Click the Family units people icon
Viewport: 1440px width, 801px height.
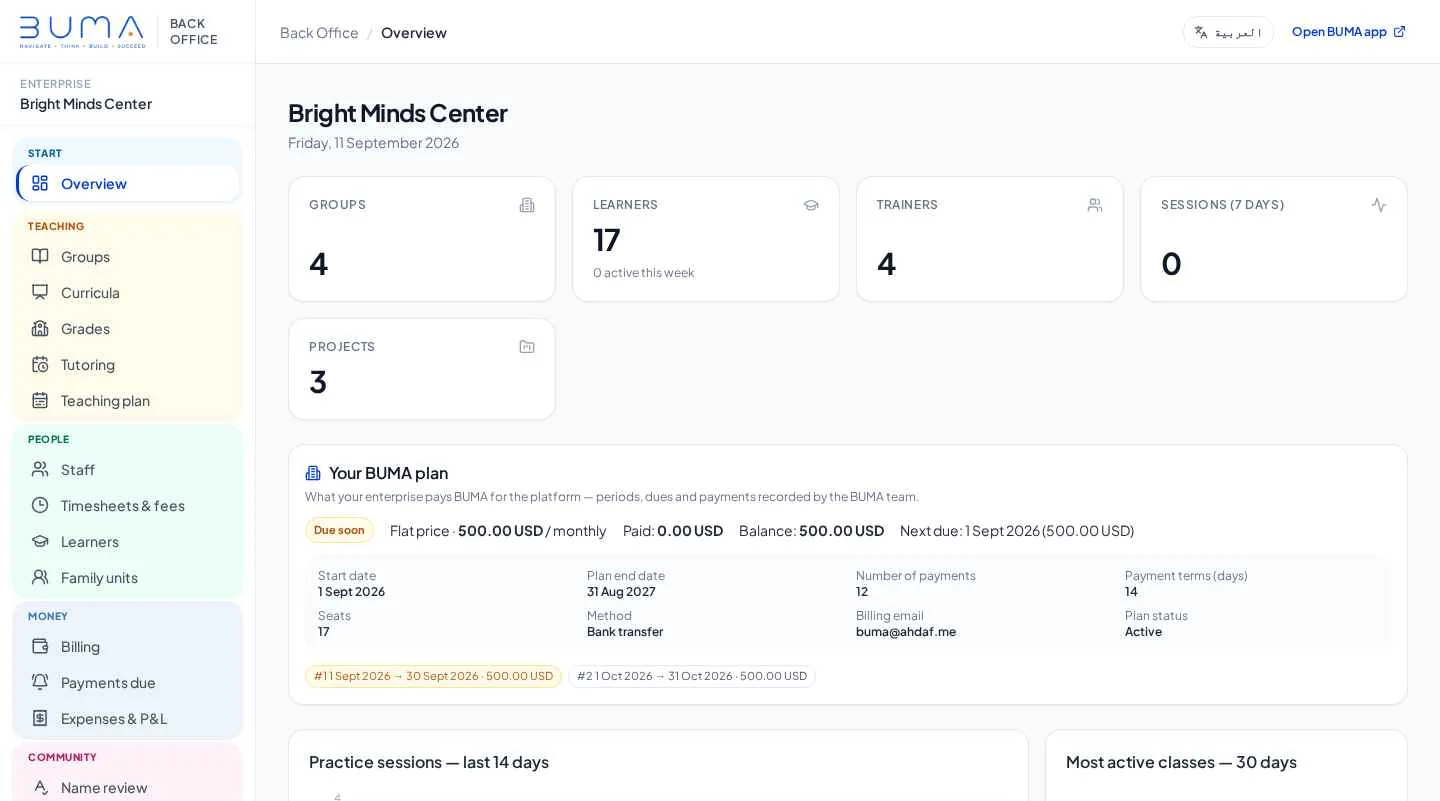tap(40, 577)
